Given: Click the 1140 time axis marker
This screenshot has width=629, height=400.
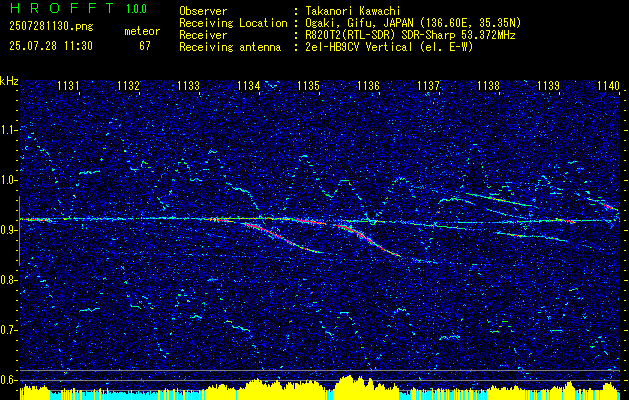Looking at the screenshot, I should click(609, 85).
